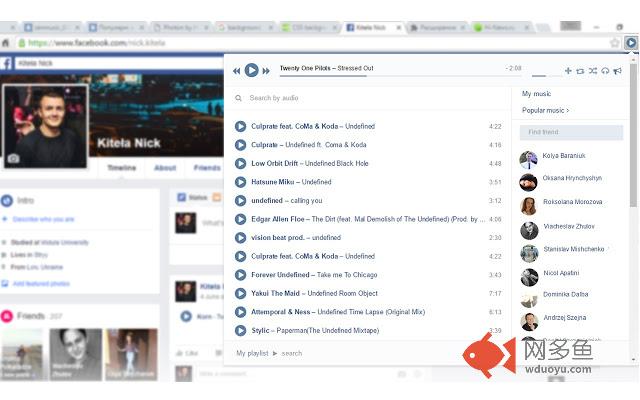640x400 pixels.
Task: Play Attemporal & Ness – Undefined Time Lapse
Action: tap(240, 312)
